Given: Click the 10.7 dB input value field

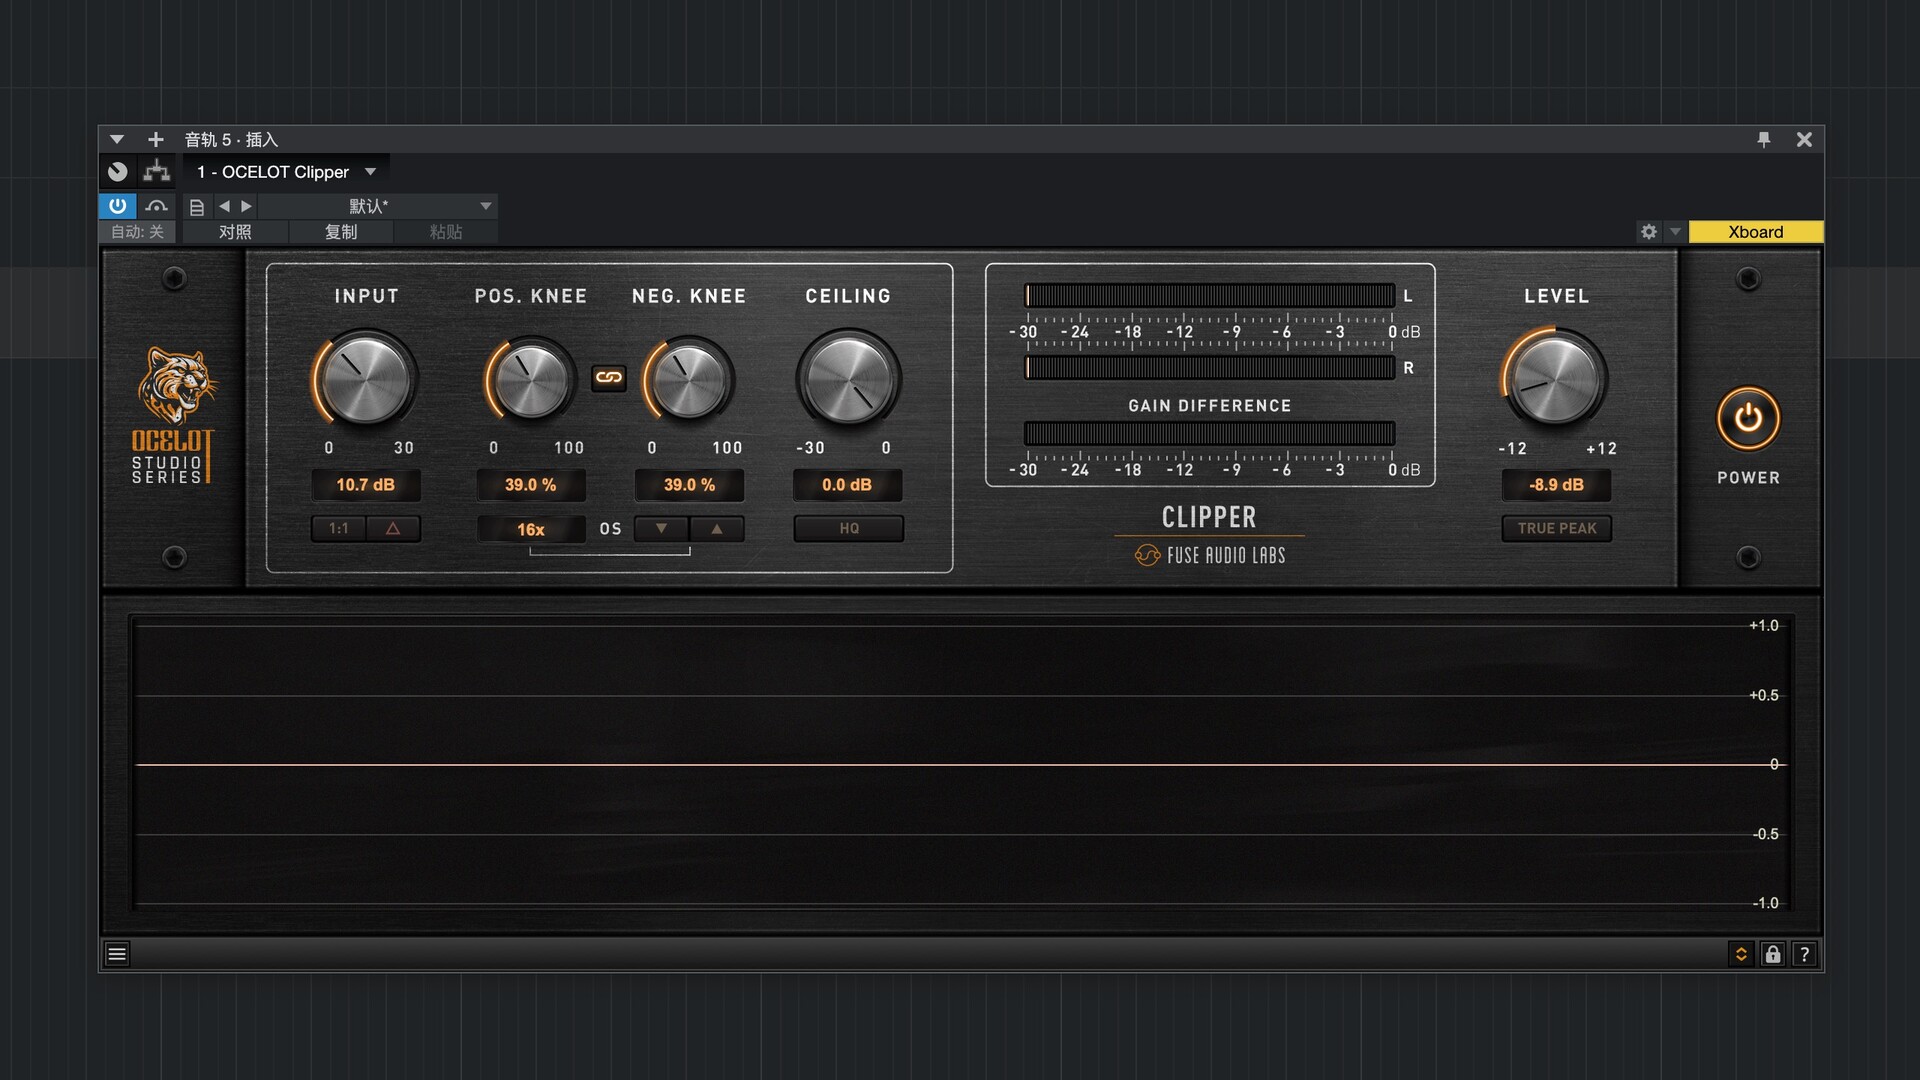Looking at the screenshot, I should click(366, 485).
